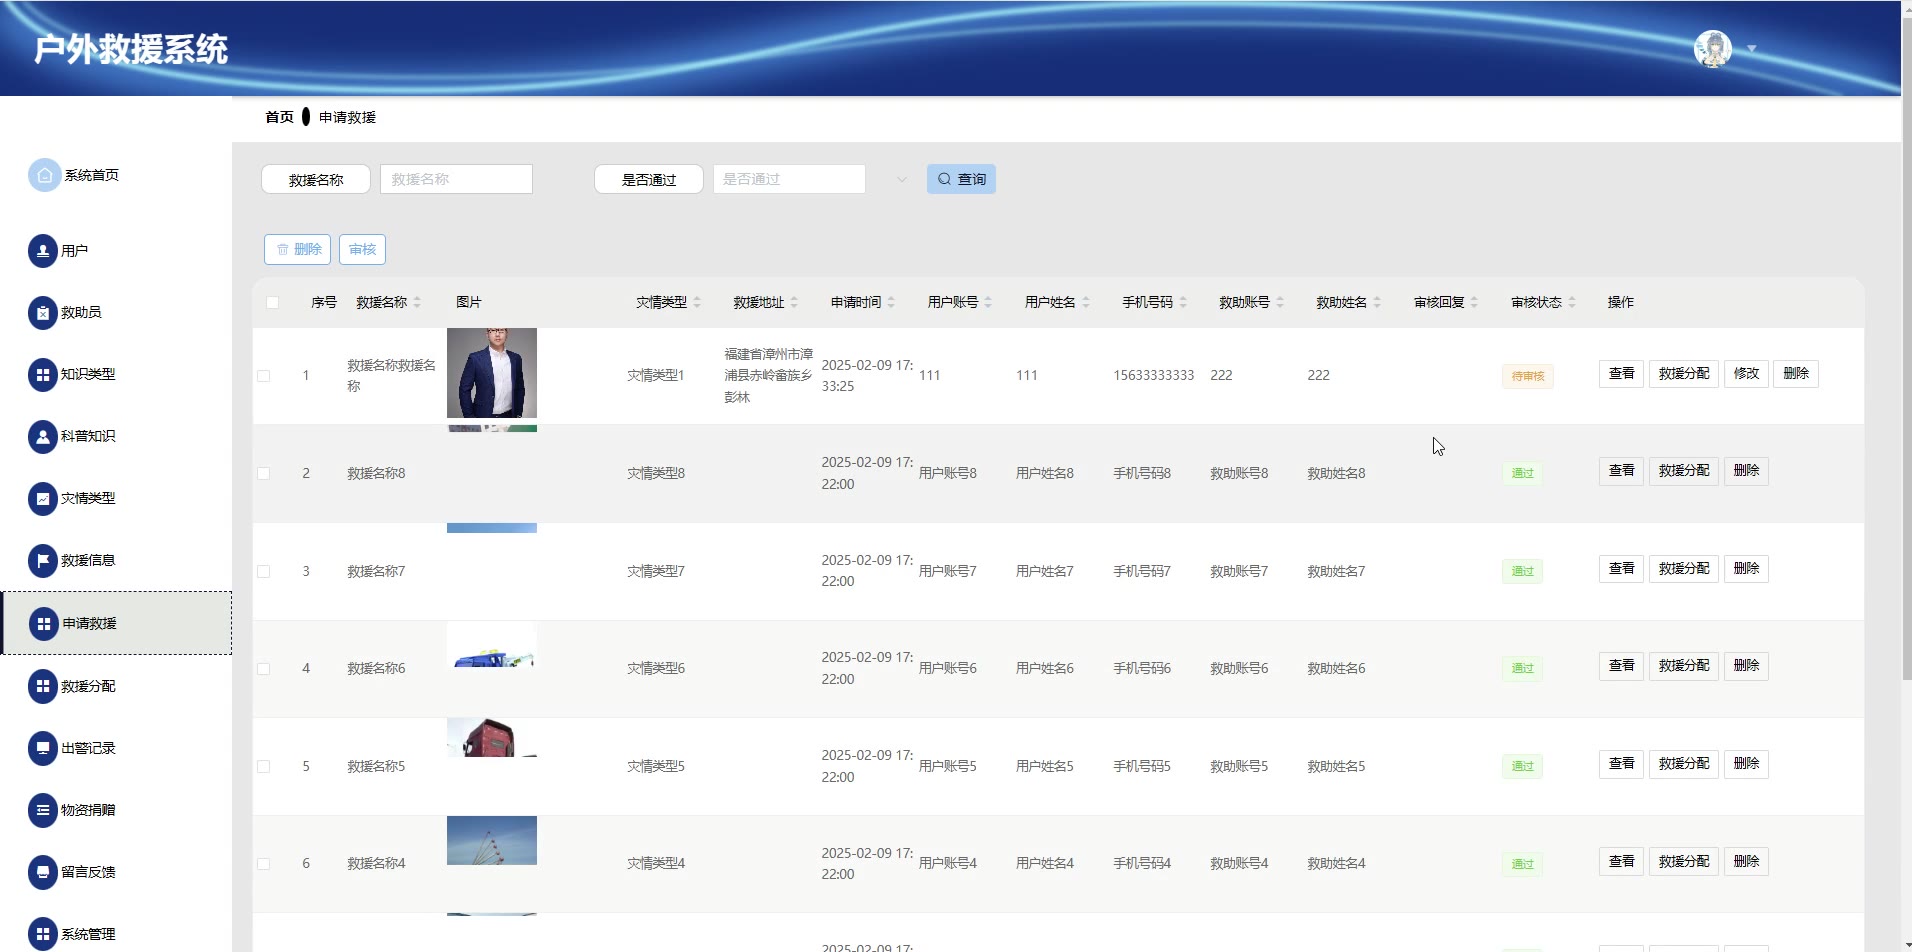Select the 知识类型 grid icon

43,375
